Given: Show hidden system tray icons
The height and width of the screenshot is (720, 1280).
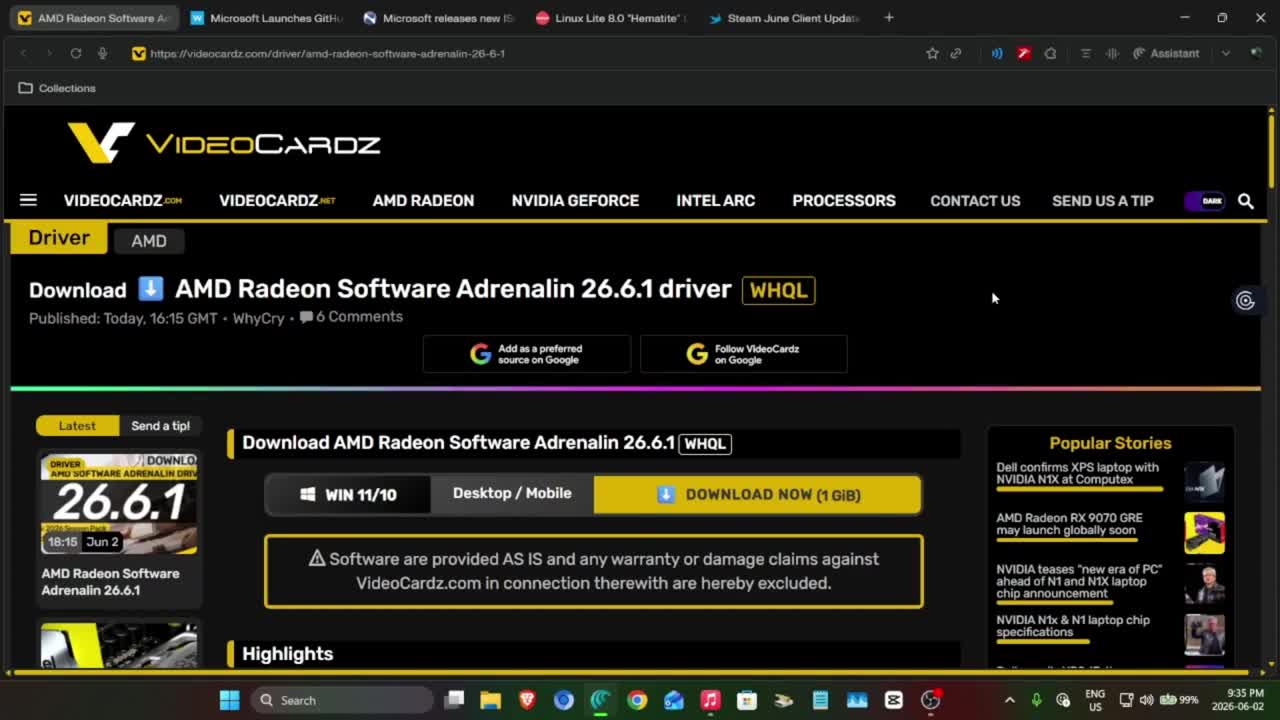Looking at the screenshot, I should (x=1009, y=700).
